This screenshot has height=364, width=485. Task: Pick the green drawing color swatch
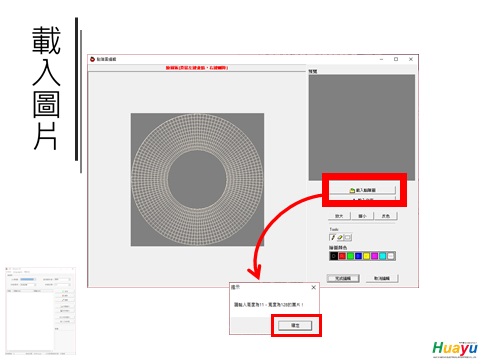350,256
